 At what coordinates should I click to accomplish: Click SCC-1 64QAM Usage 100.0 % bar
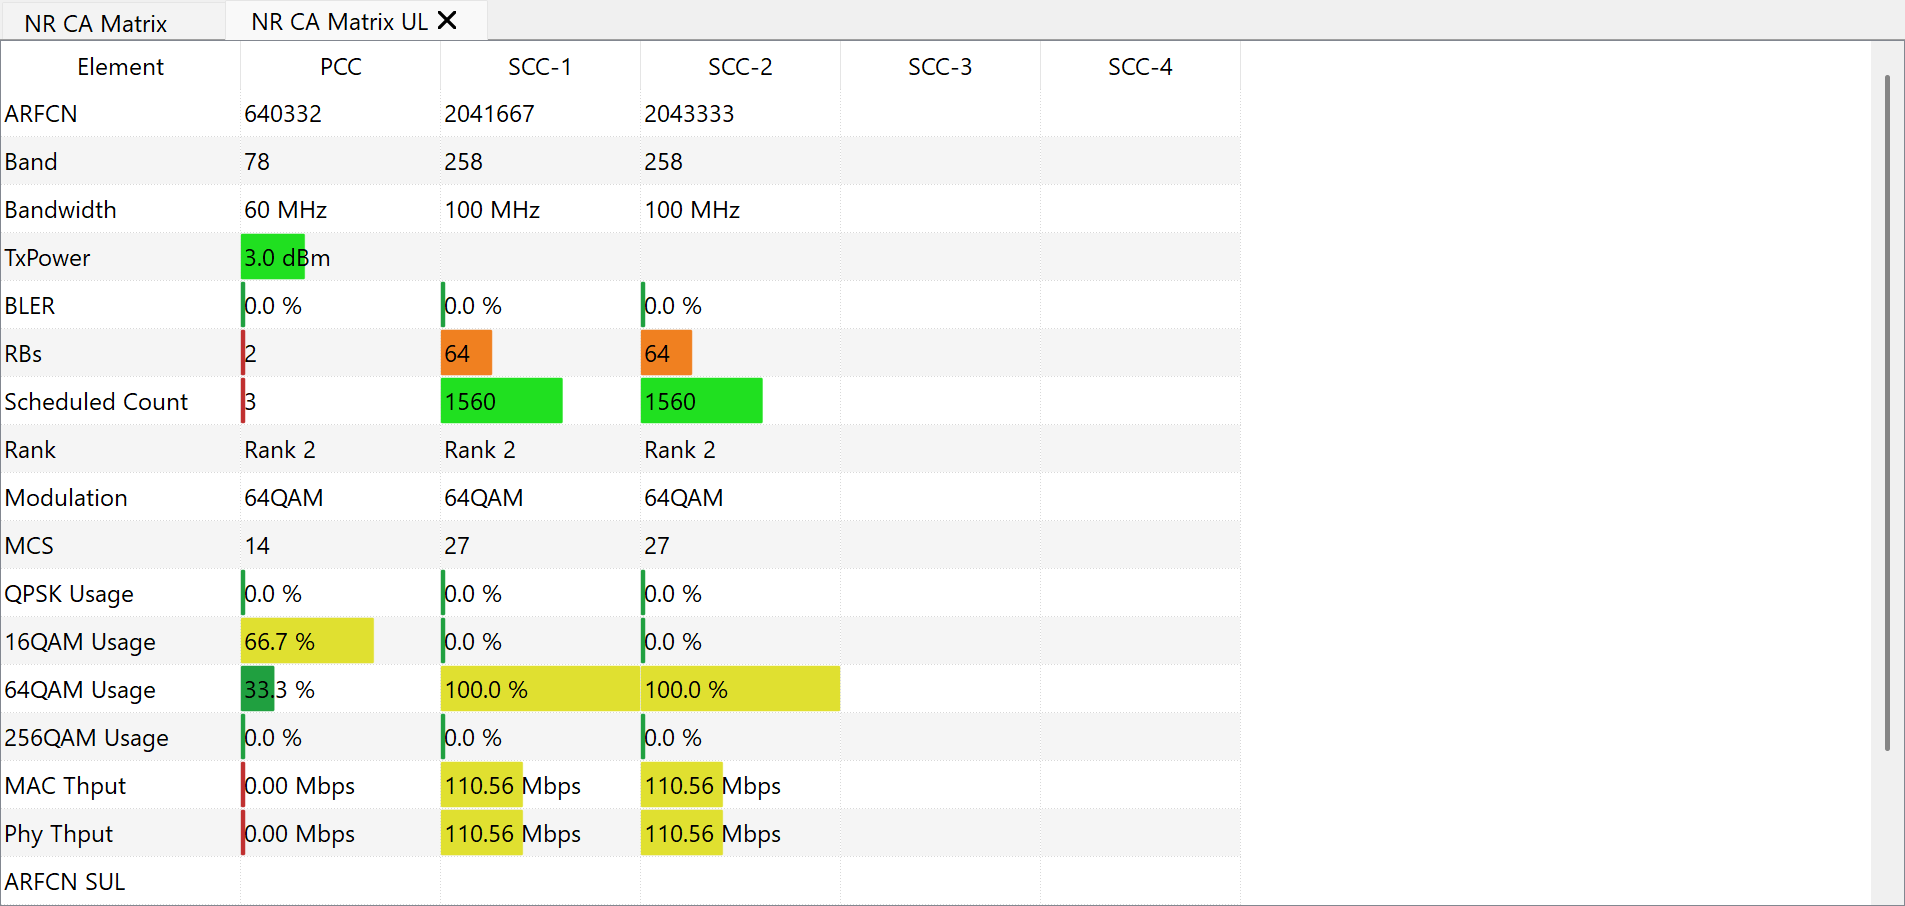pos(540,690)
